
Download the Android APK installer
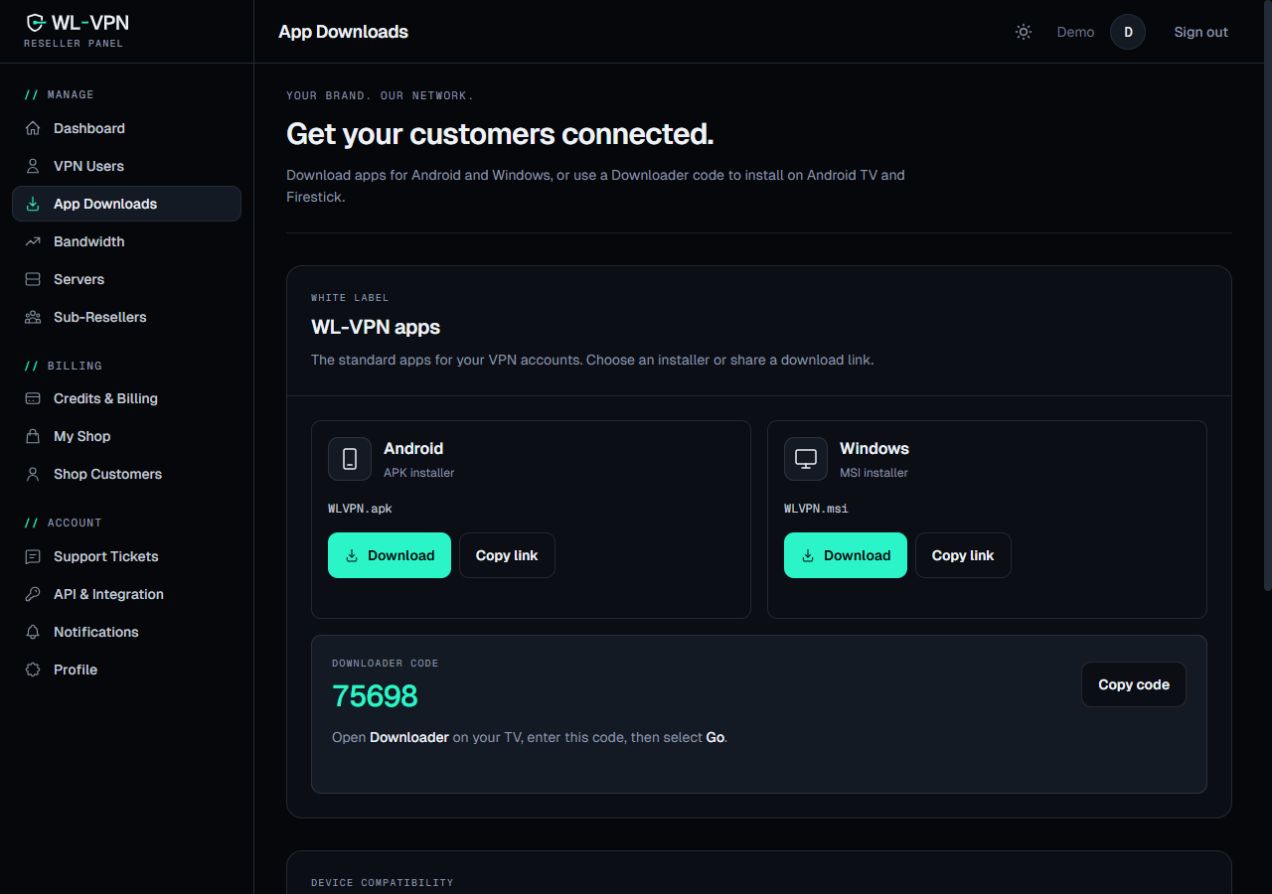[389, 555]
